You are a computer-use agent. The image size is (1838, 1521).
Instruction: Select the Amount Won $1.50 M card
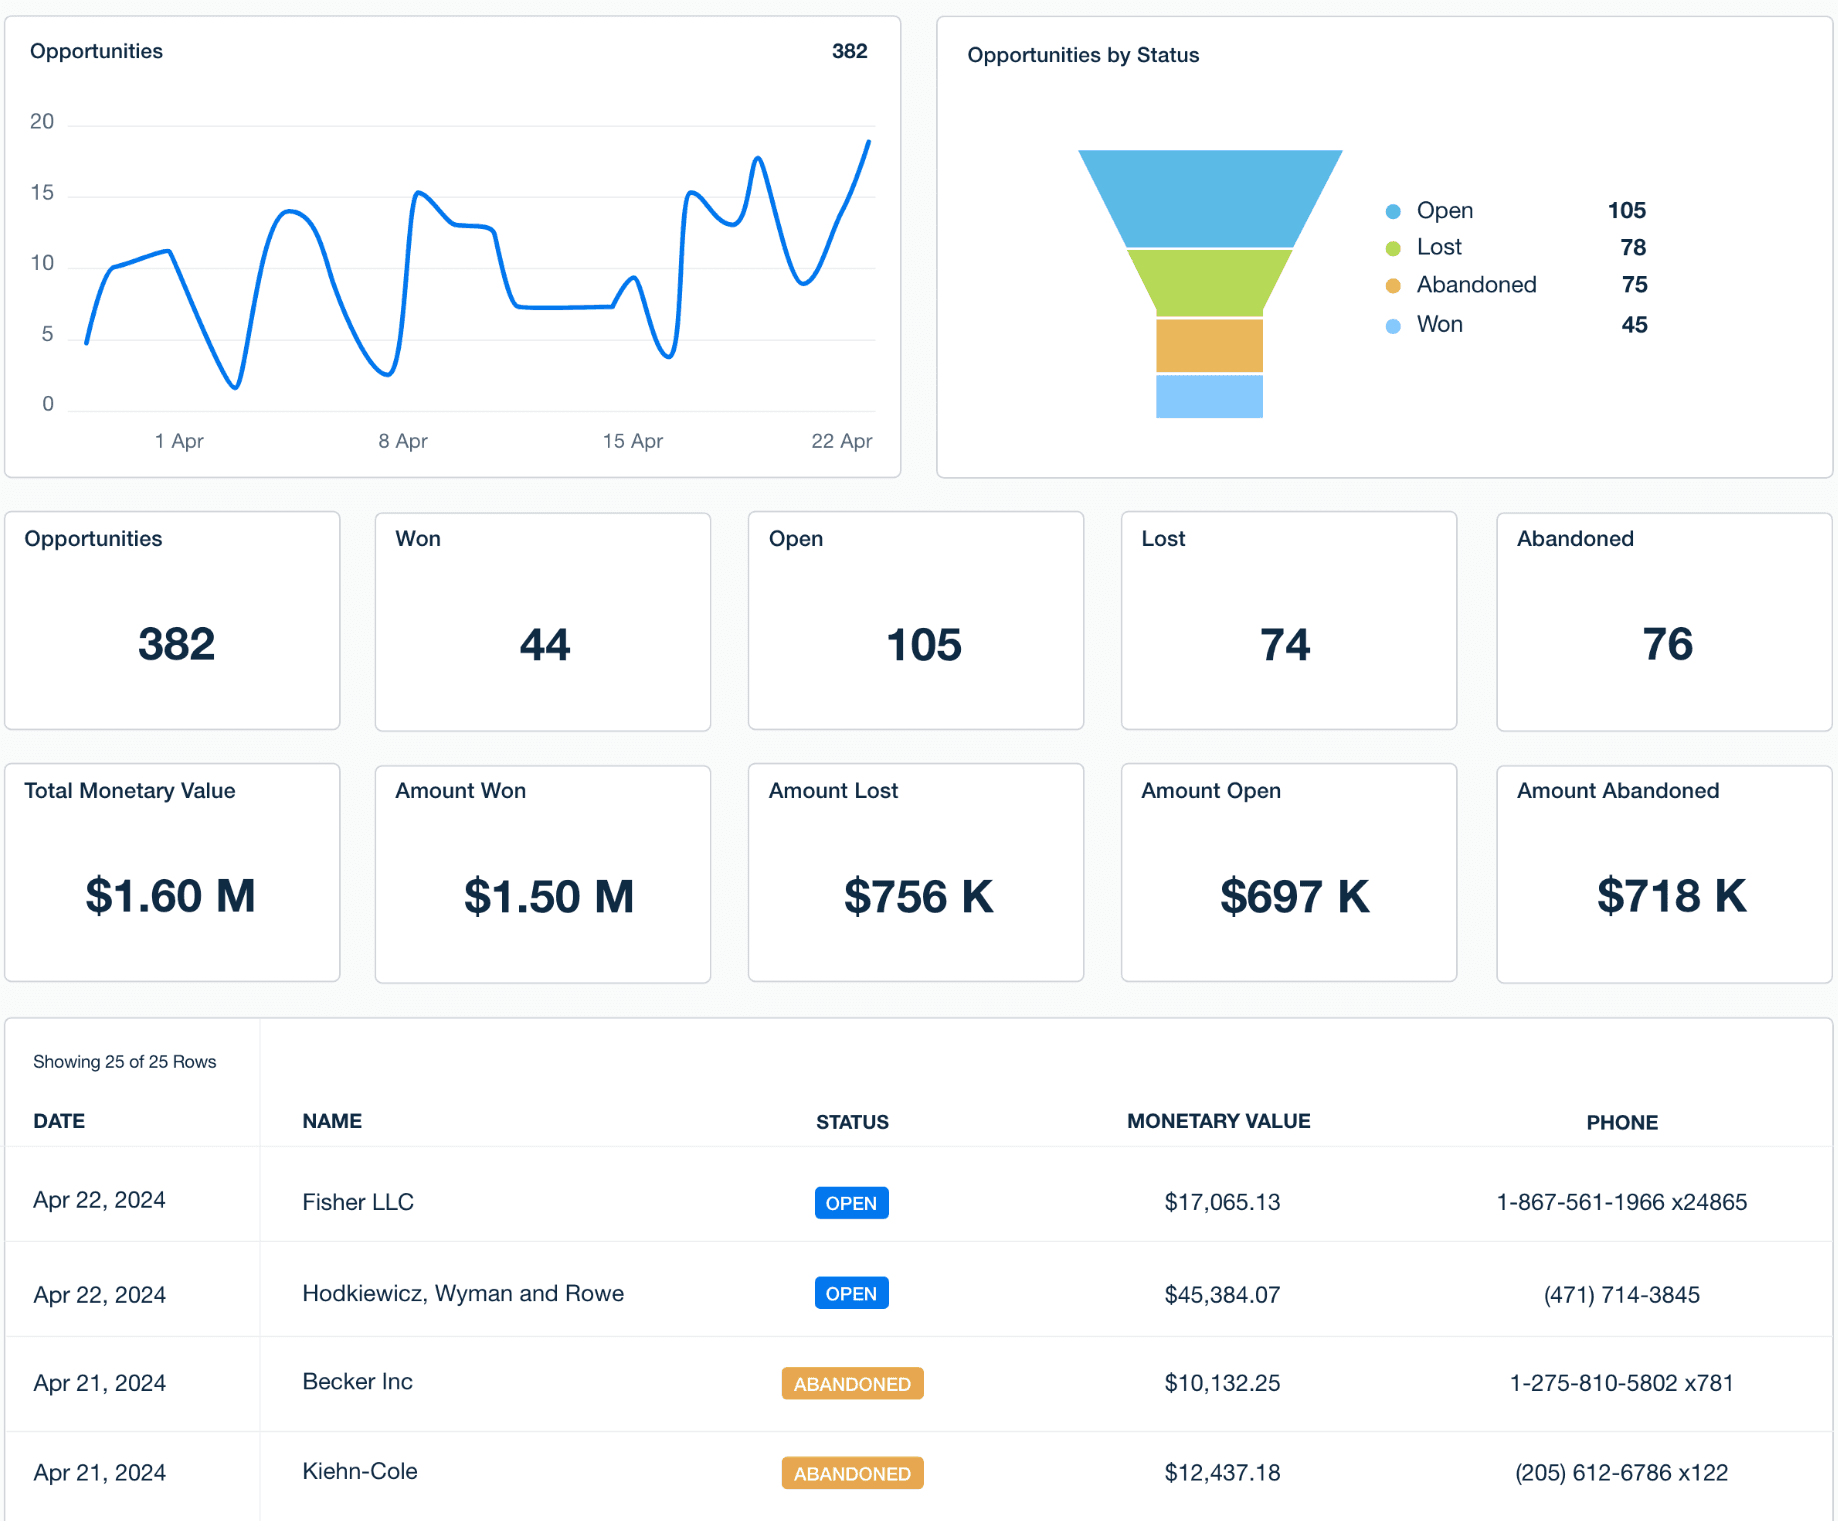[543, 874]
